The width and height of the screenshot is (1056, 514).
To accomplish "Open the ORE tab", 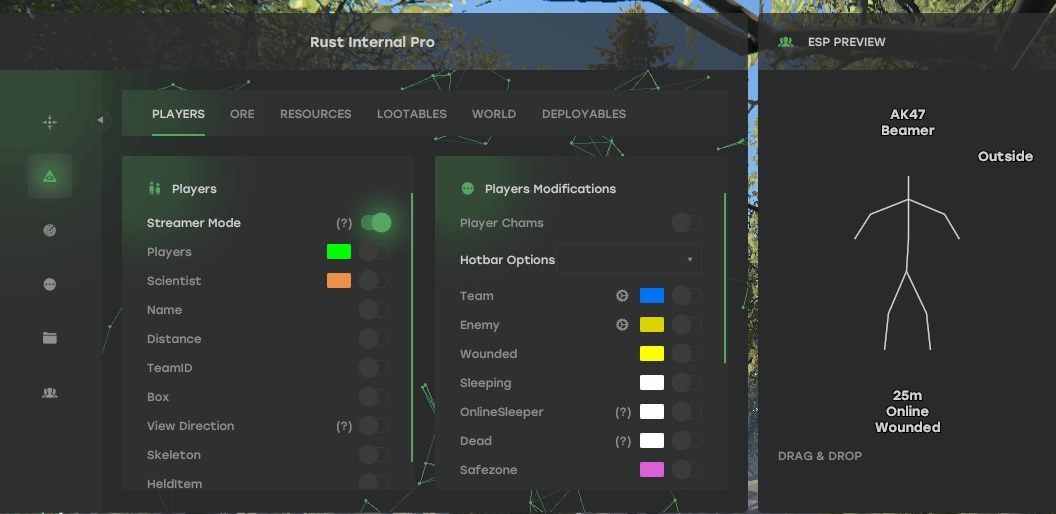I will coord(242,114).
